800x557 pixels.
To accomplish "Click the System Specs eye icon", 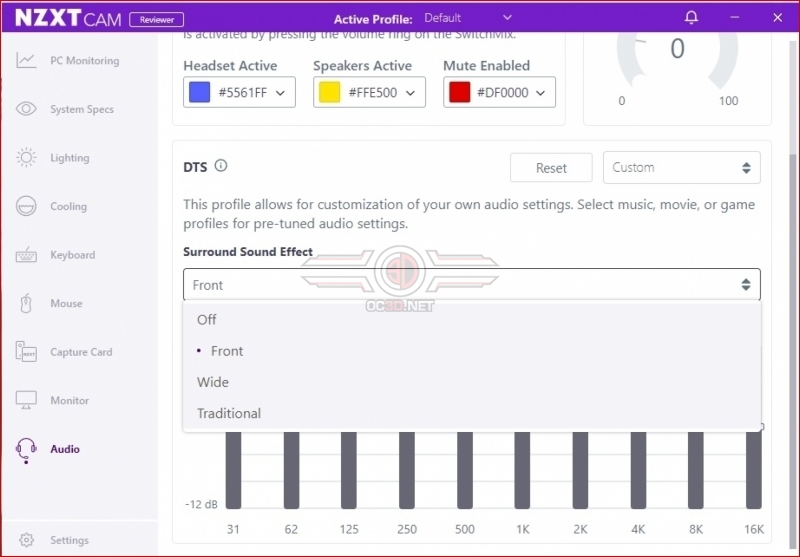I will coord(26,109).
